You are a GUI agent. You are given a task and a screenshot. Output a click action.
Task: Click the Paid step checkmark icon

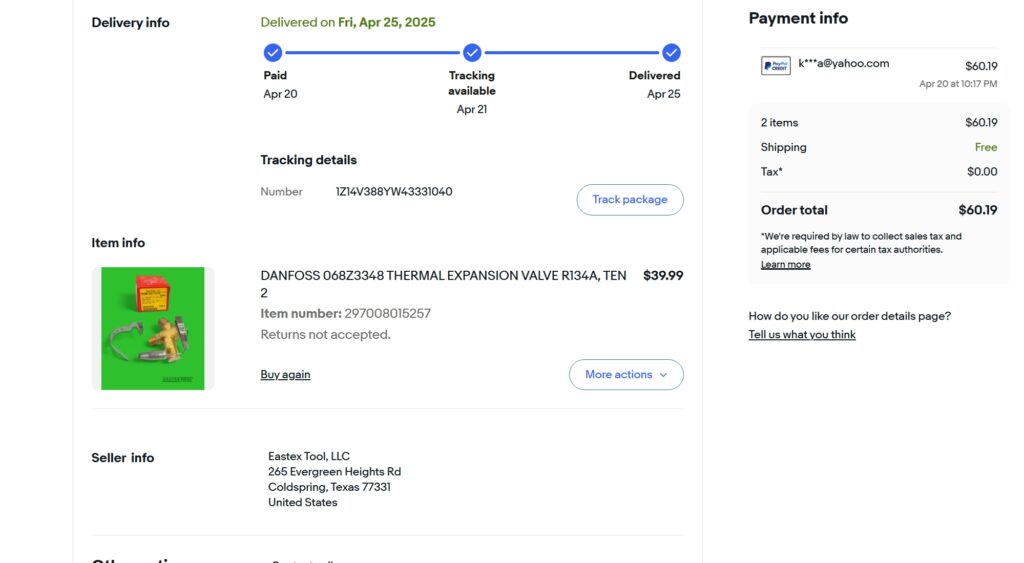273,52
